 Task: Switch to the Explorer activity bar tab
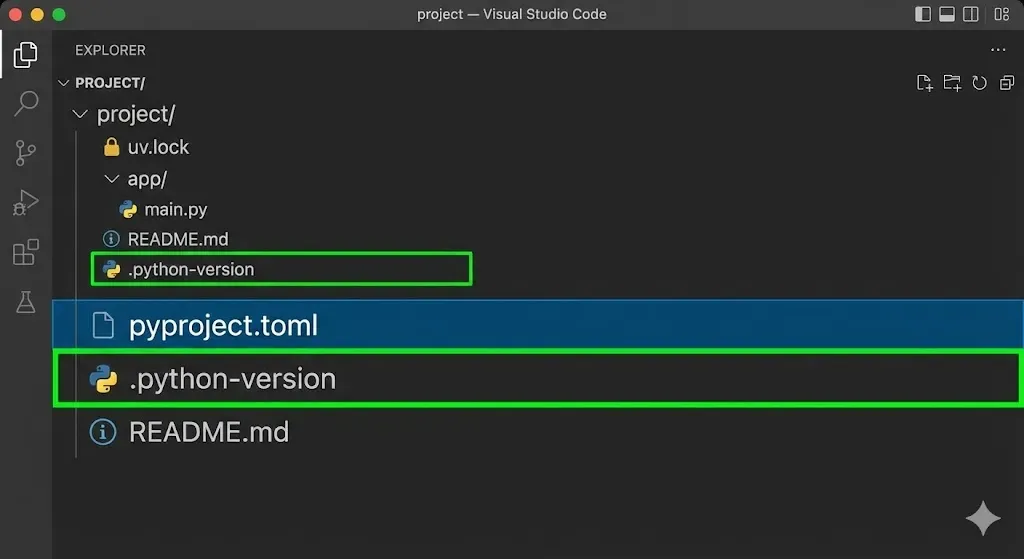(26, 54)
